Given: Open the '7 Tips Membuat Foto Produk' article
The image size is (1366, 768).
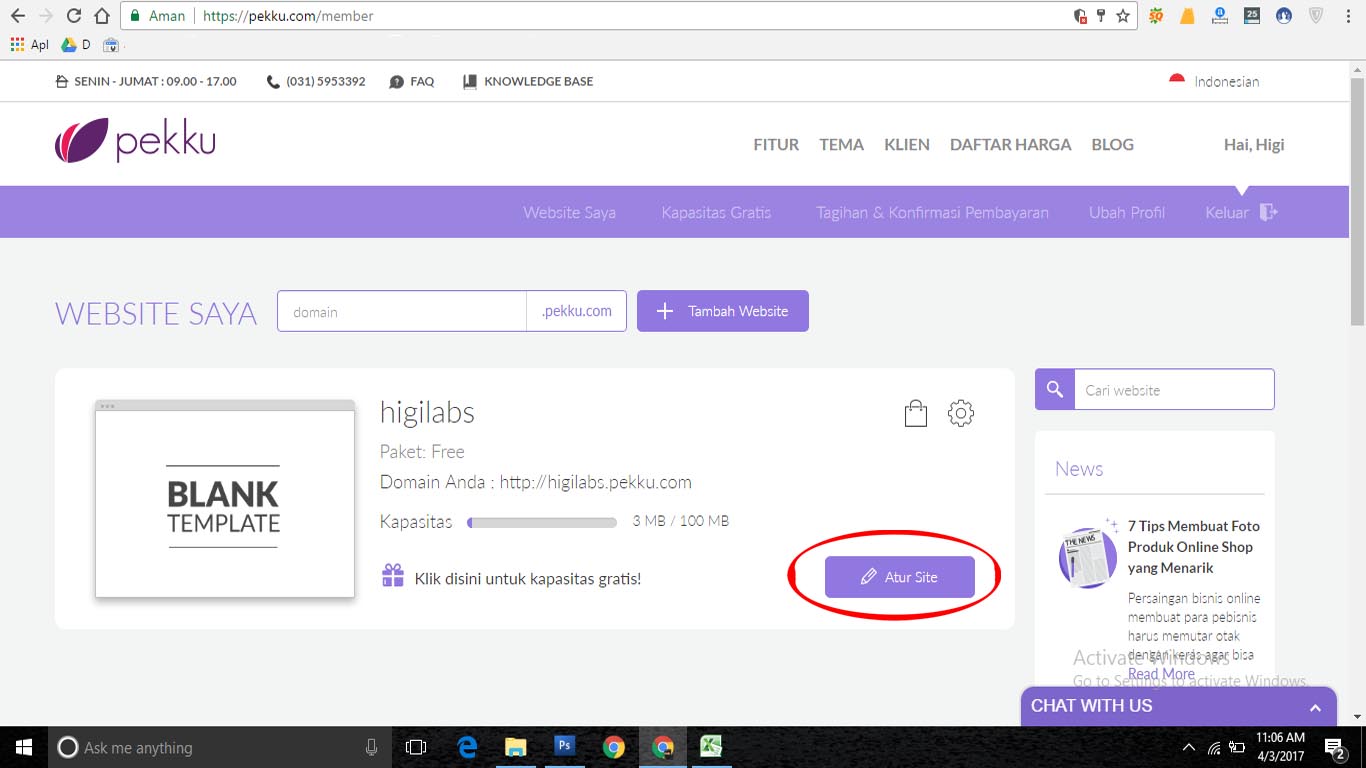Looking at the screenshot, I should (1194, 547).
